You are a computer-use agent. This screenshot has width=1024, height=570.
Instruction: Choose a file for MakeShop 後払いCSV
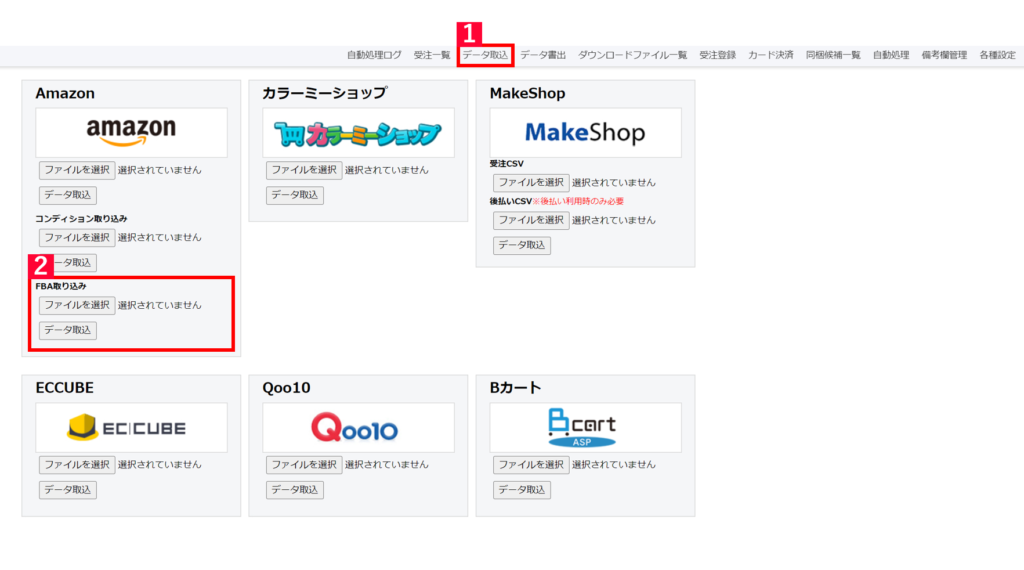pyautogui.click(x=531, y=221)
